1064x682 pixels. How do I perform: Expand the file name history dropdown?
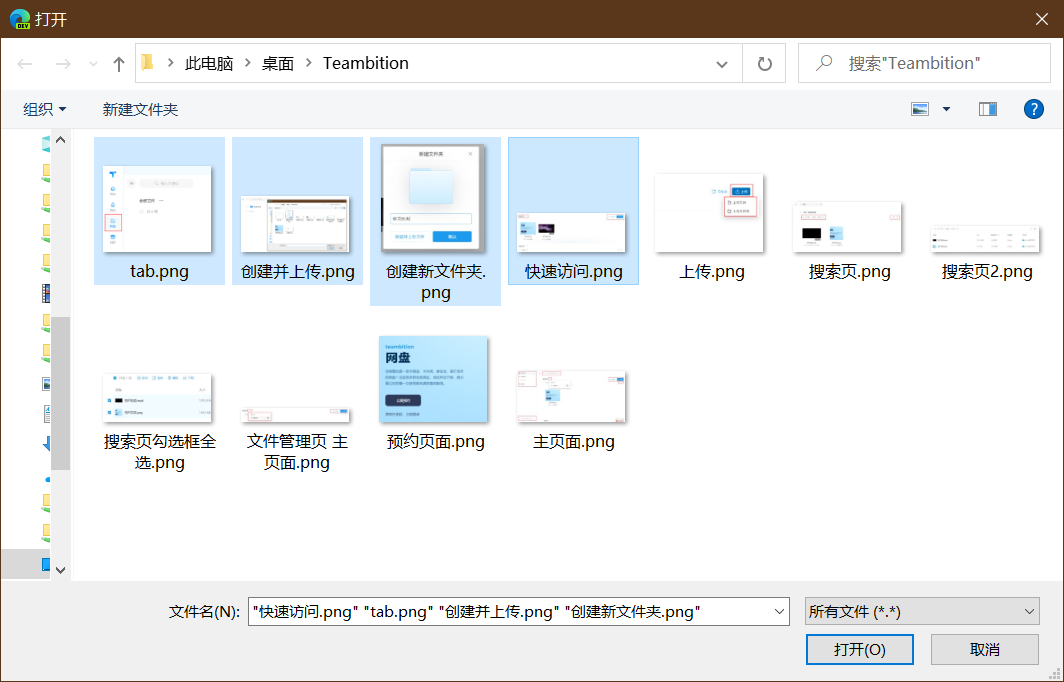[780, 611]
